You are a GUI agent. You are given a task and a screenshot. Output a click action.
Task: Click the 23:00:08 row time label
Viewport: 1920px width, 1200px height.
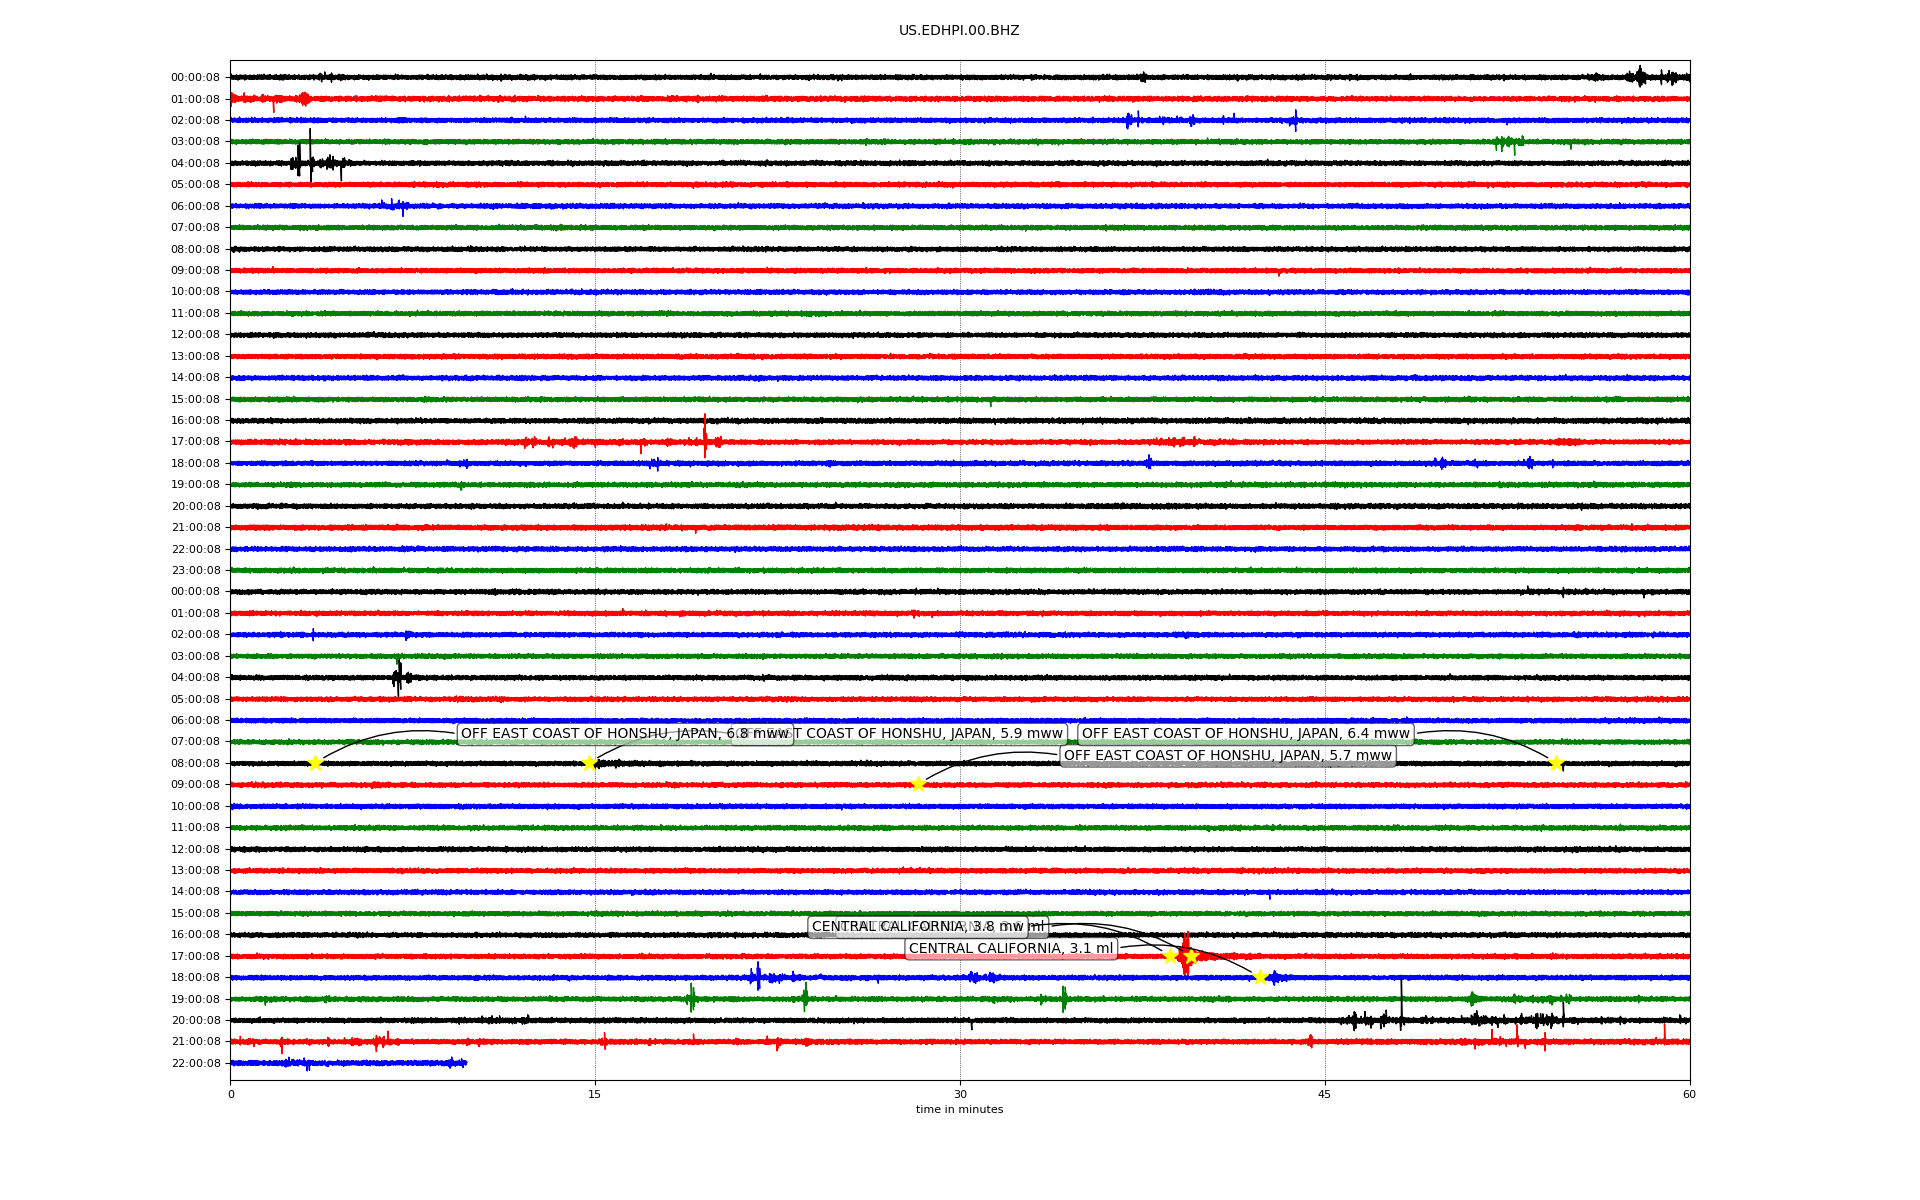[x=195, y=570]
